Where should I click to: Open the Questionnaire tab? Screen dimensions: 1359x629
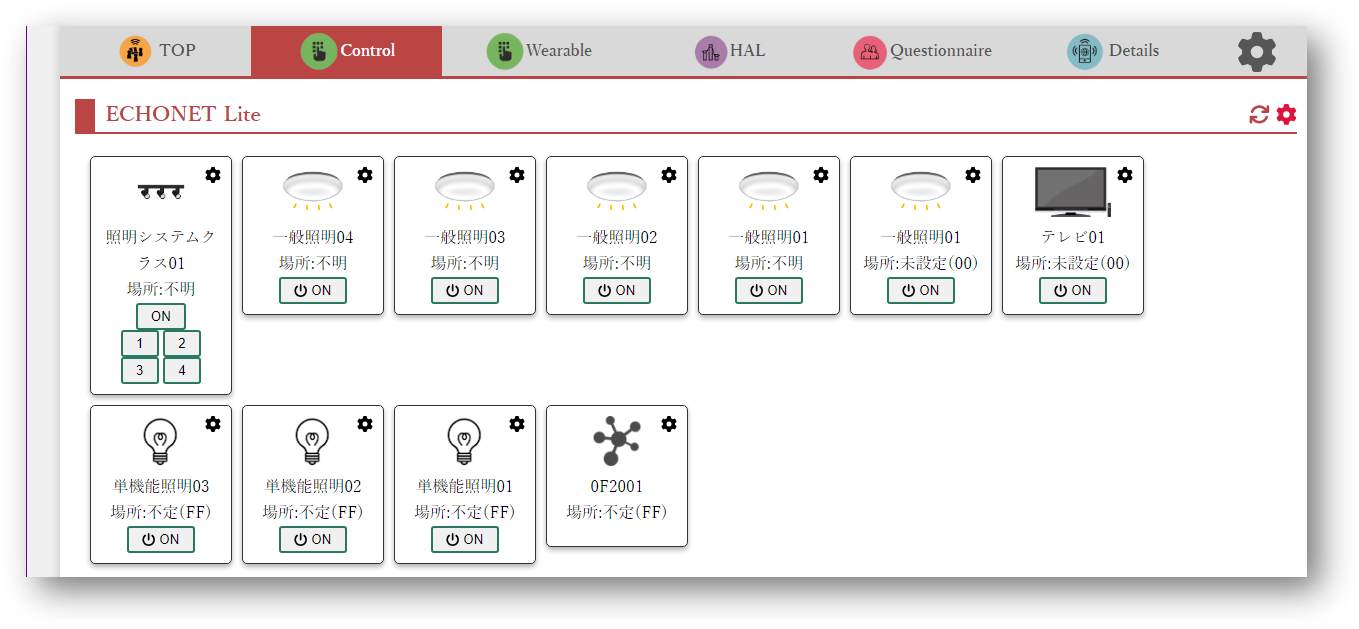[922, 50]
